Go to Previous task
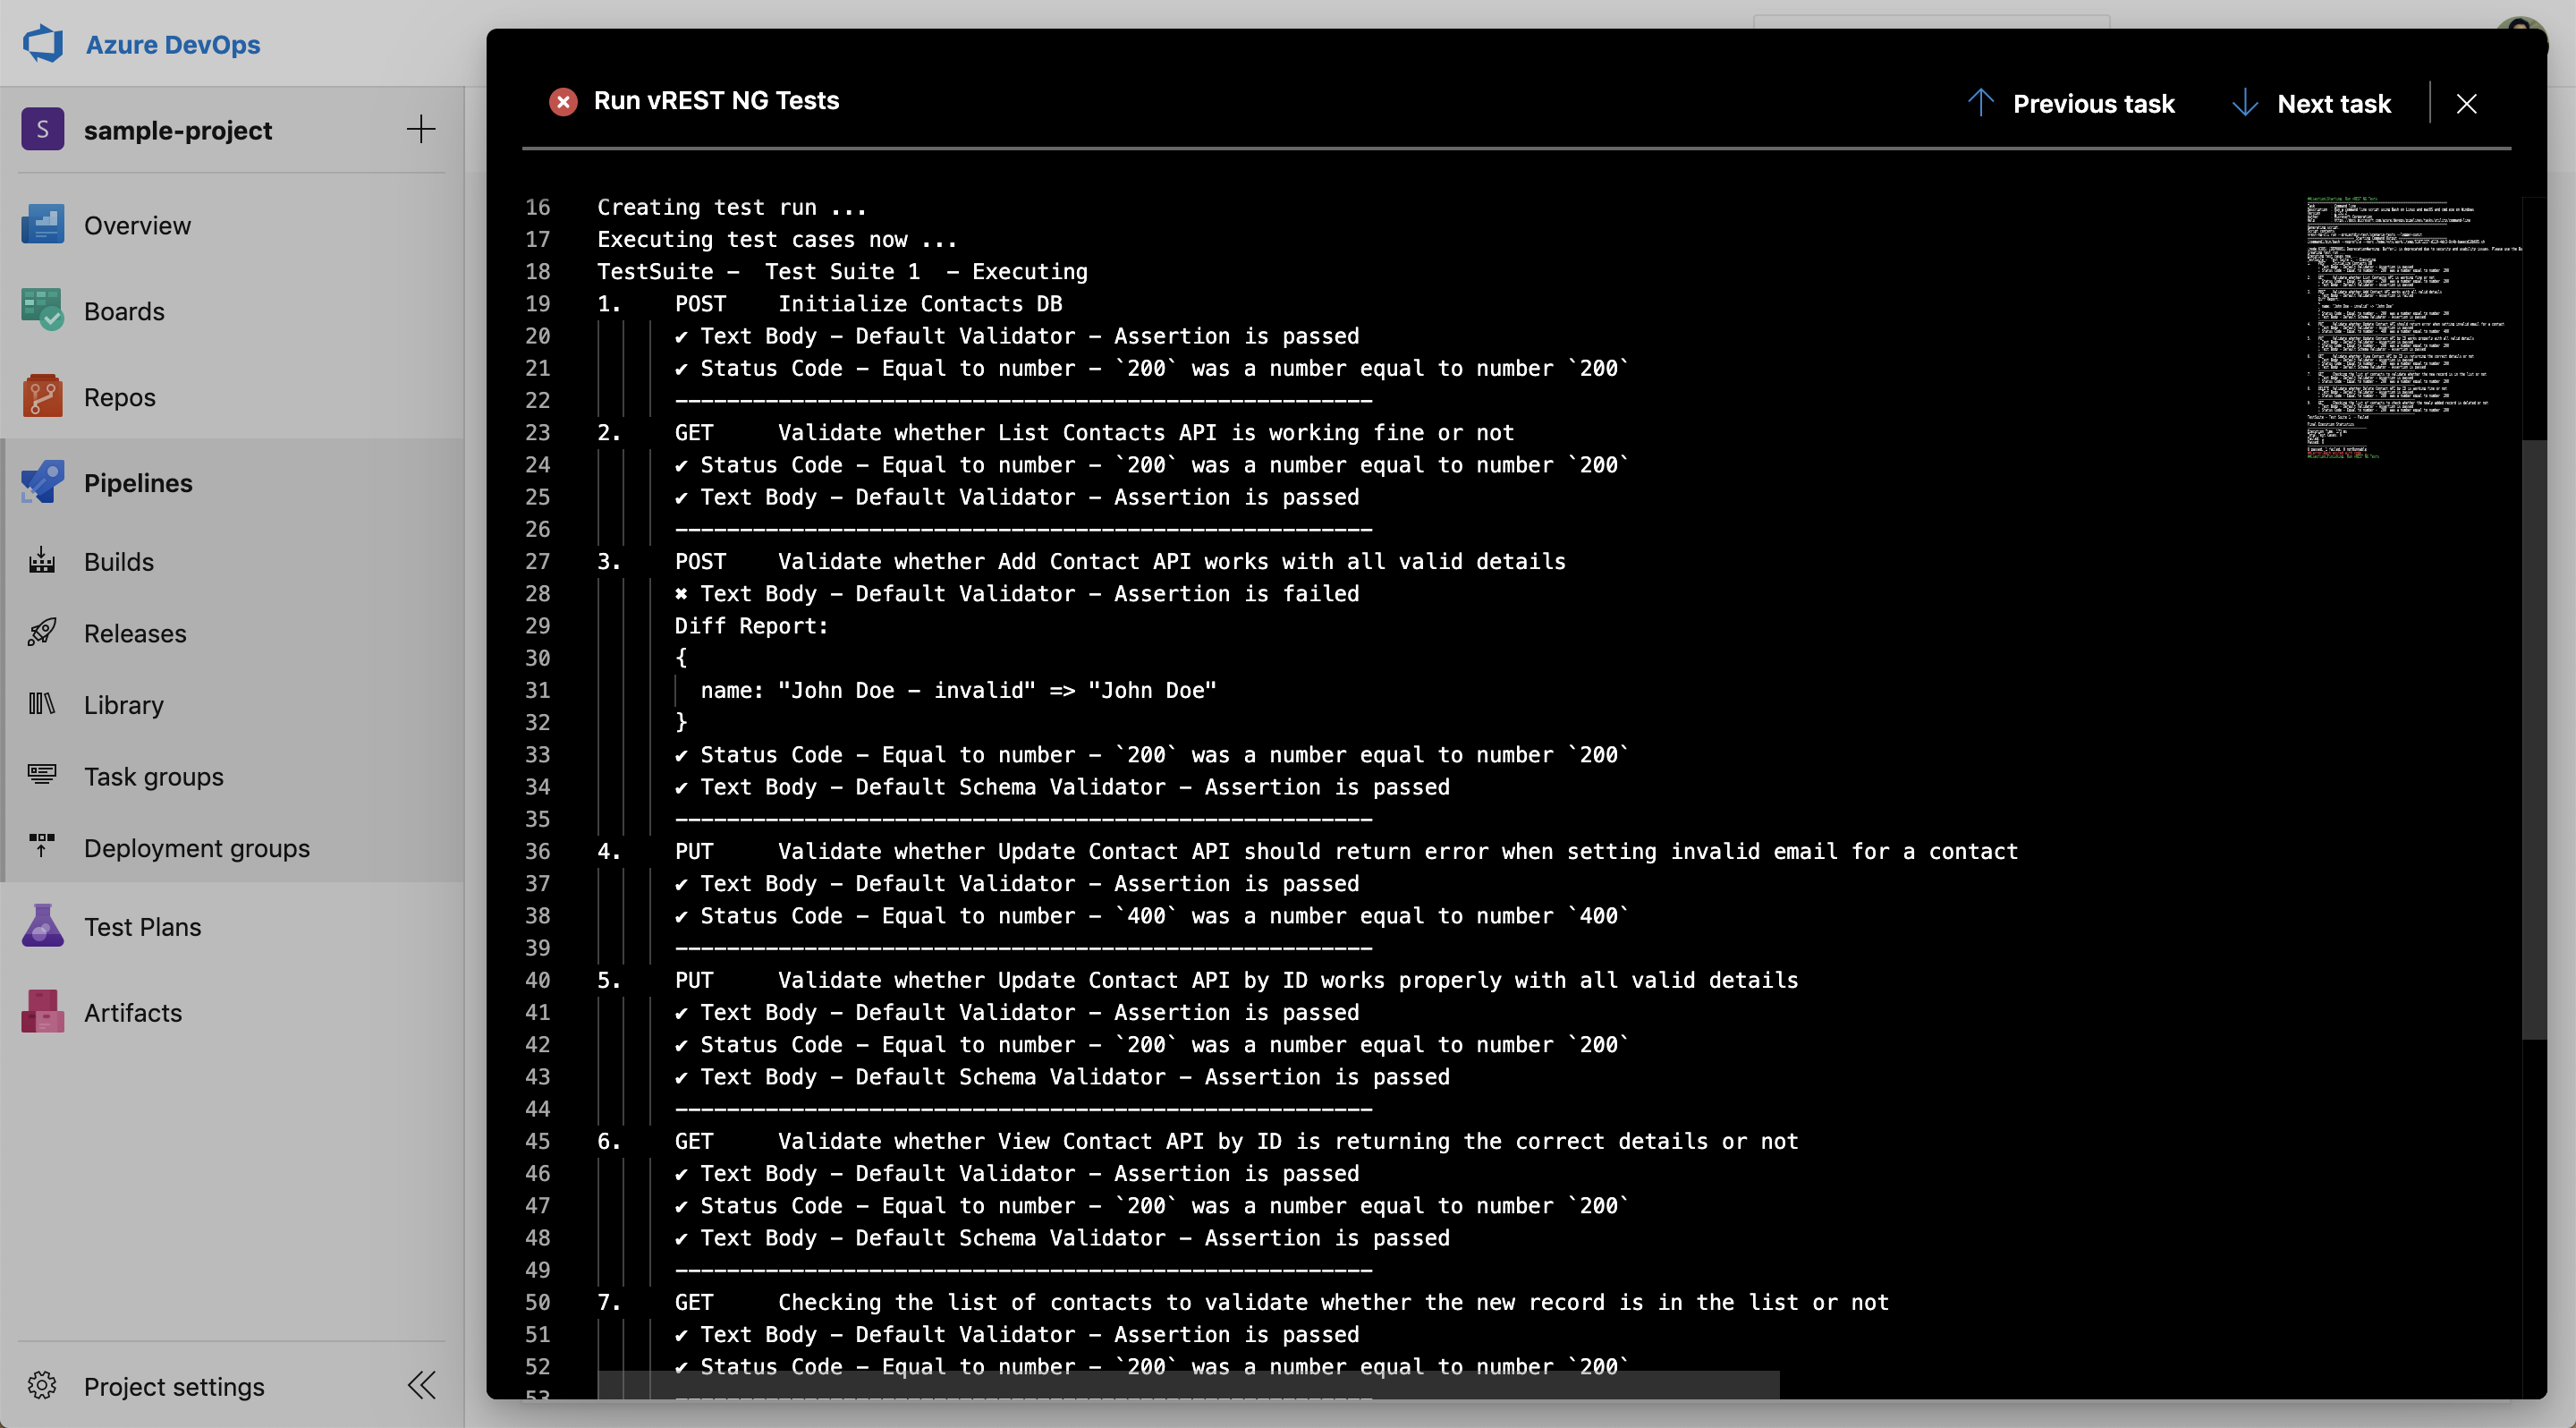Image resolution: width=2576 pixels, height=1428 pixels. click(x=2093, y=103)
